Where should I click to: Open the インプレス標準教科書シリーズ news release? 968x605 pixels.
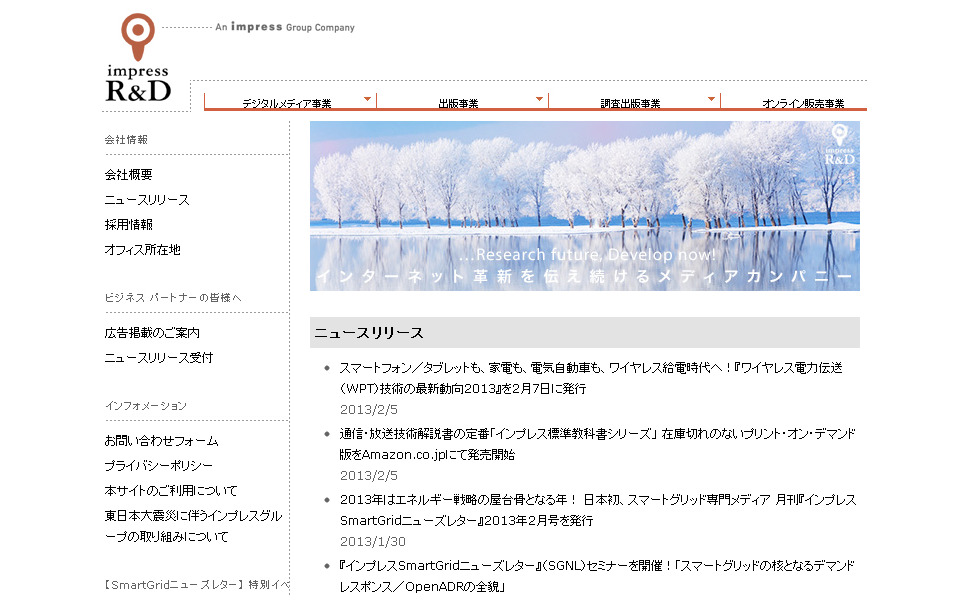[x=597, y=444]
